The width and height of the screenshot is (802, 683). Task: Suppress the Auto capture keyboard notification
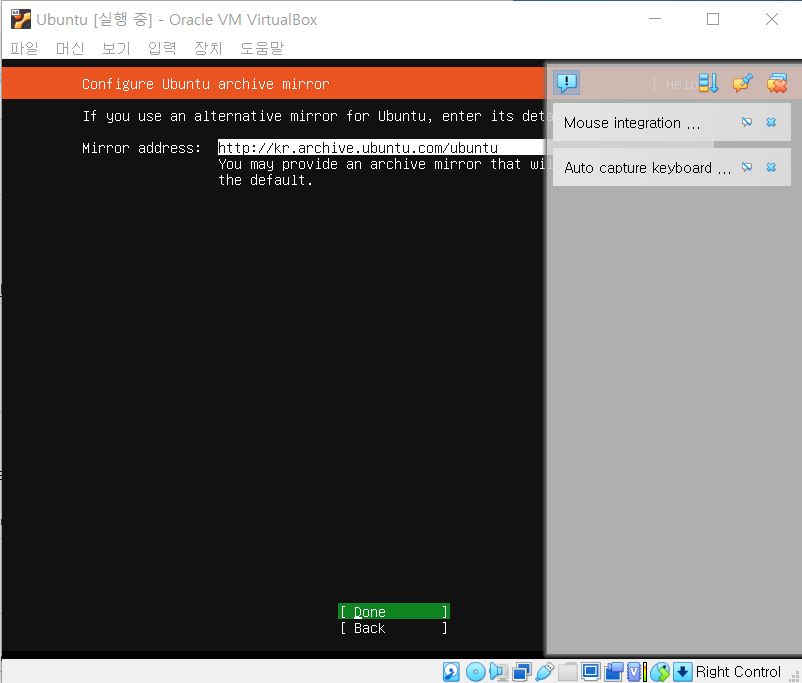747,167
